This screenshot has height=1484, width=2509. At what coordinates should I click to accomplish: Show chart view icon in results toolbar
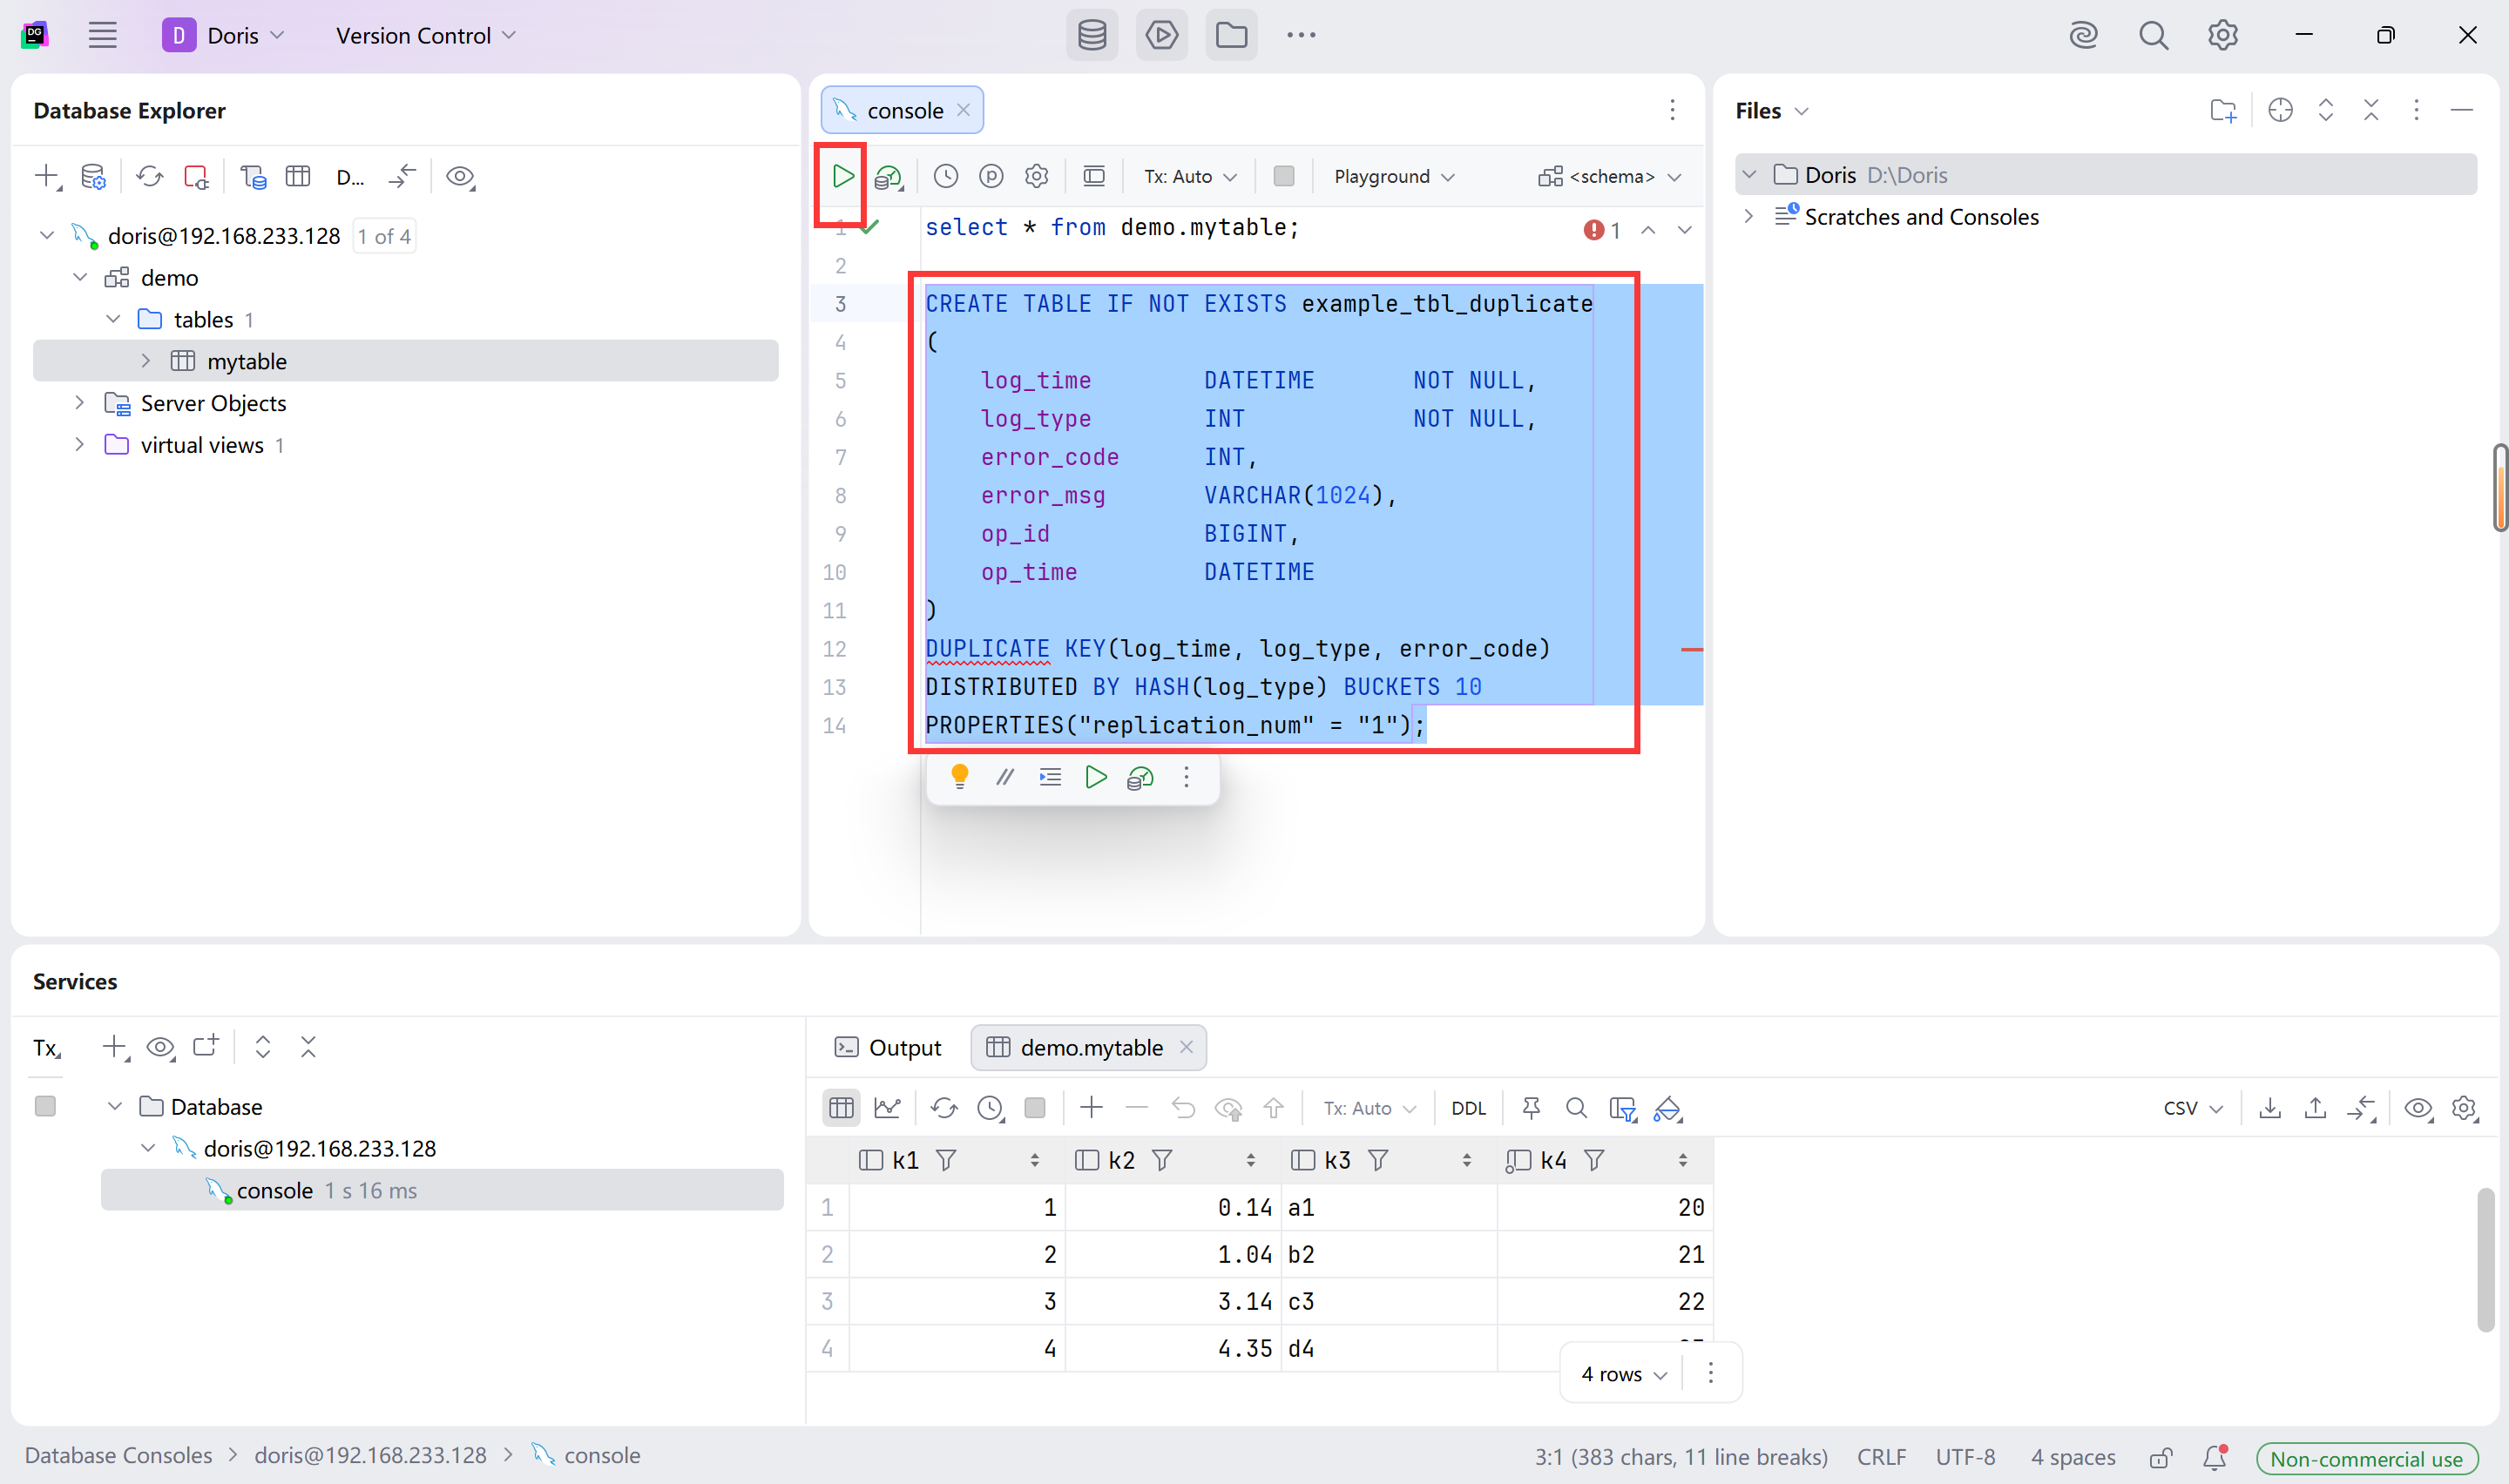(x=887, y=1107)
